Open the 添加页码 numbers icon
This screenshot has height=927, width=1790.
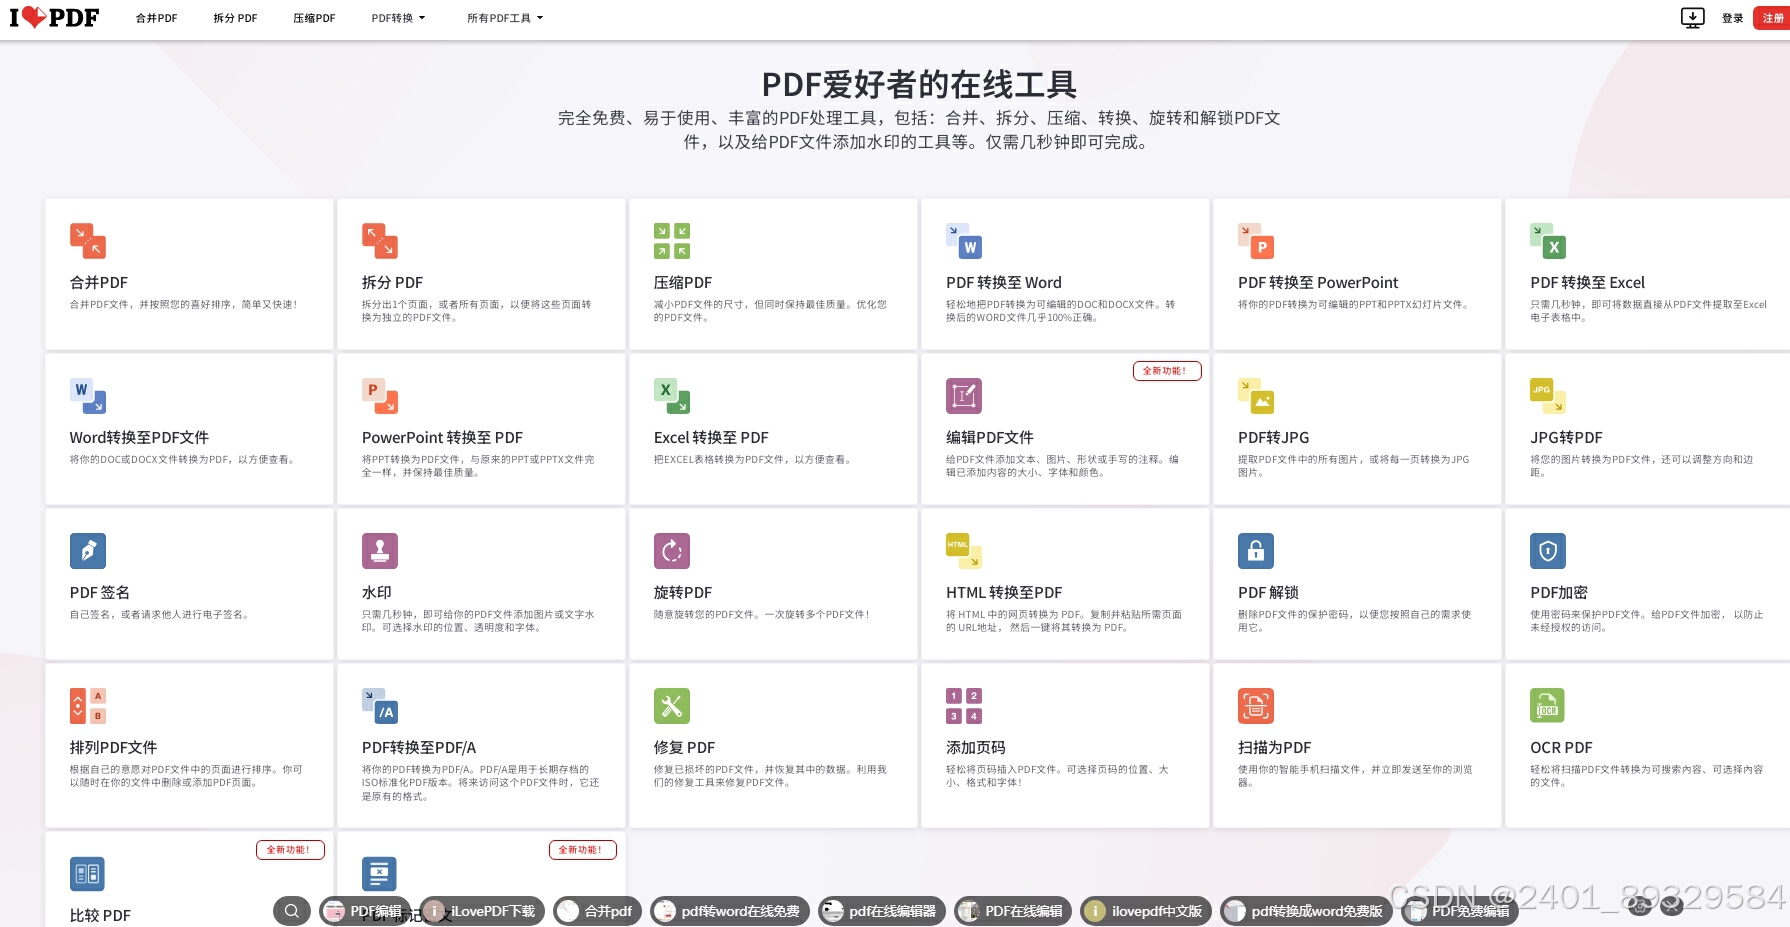(964, 706)
